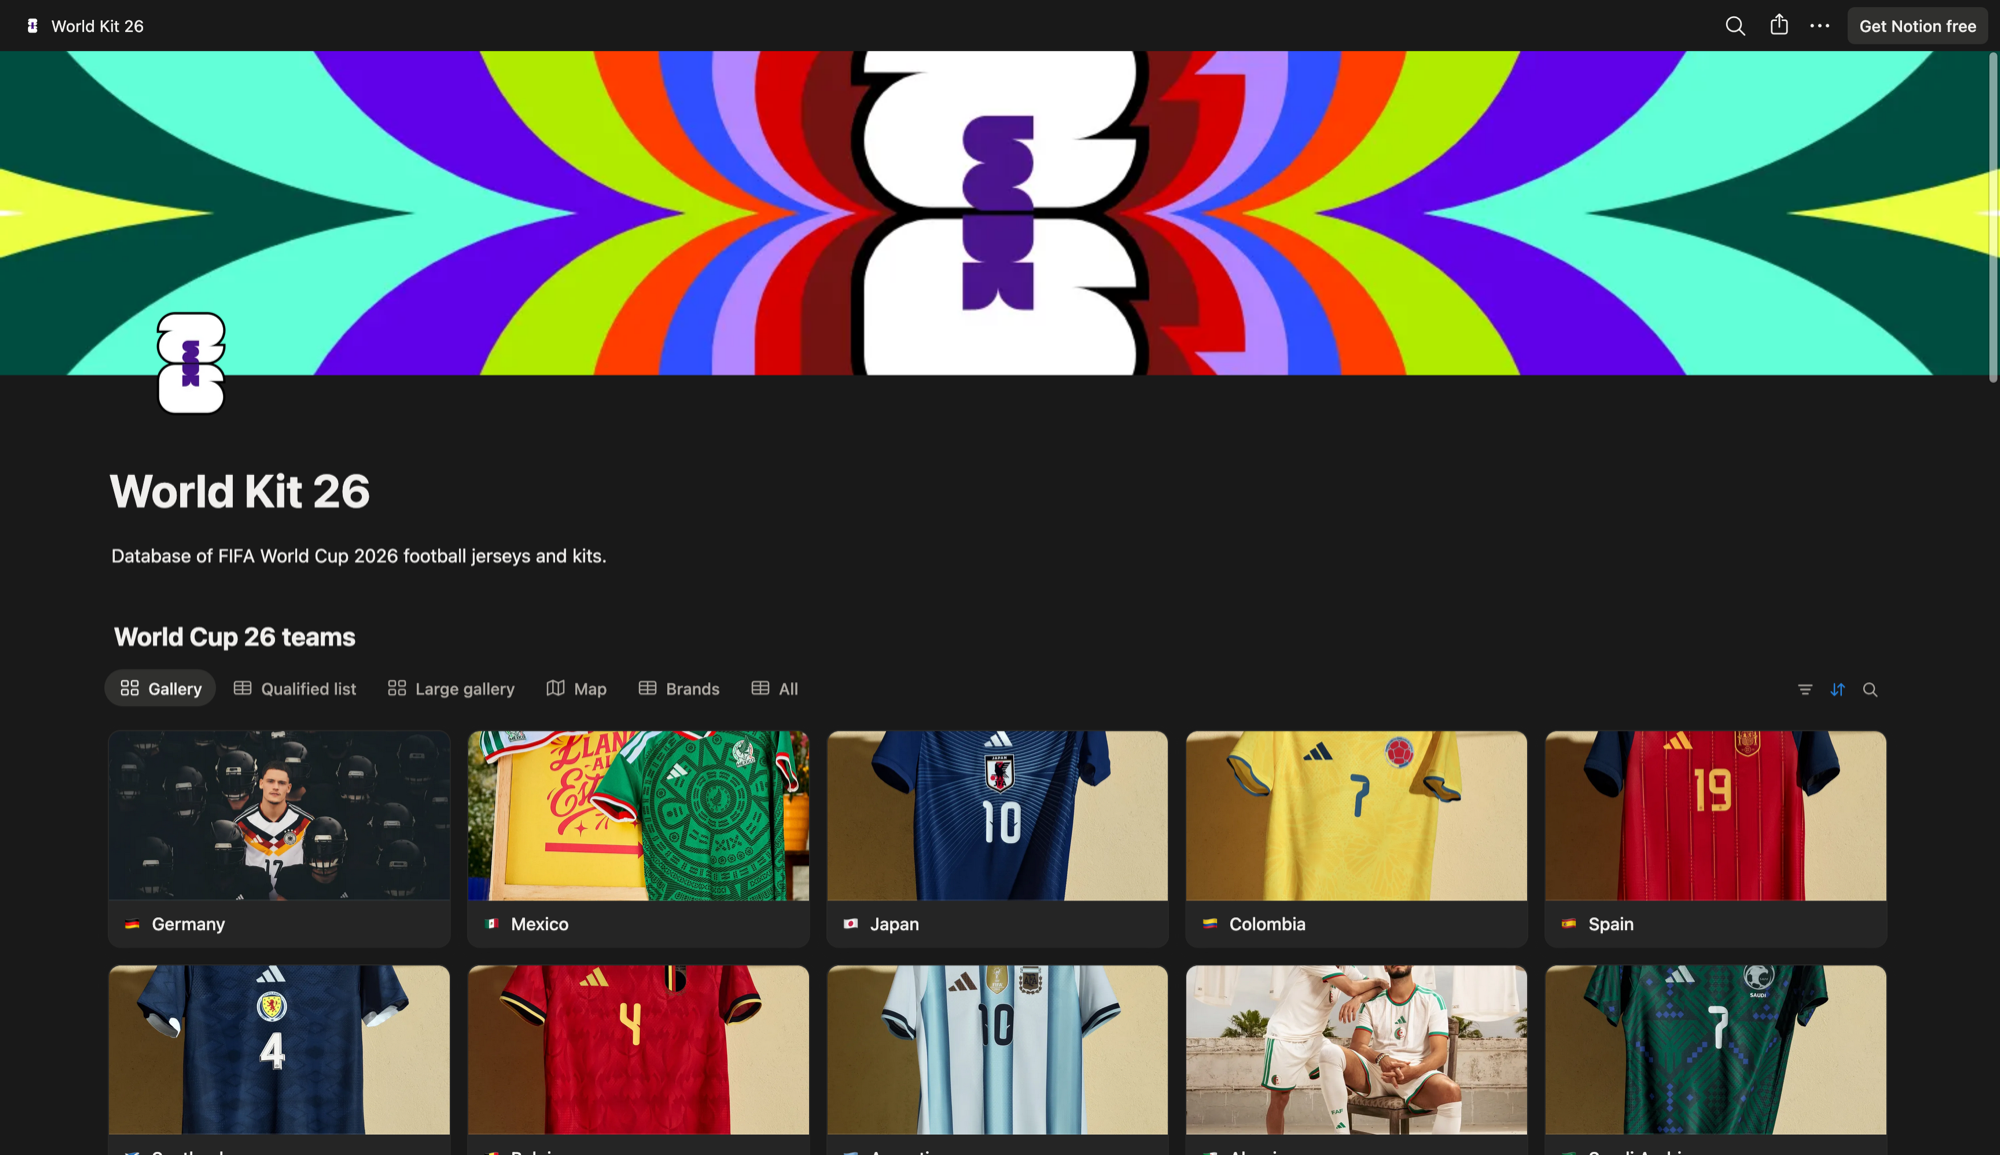Select the Gallery view tab
2000x1155 pixels.
click(x=161, y=689)
